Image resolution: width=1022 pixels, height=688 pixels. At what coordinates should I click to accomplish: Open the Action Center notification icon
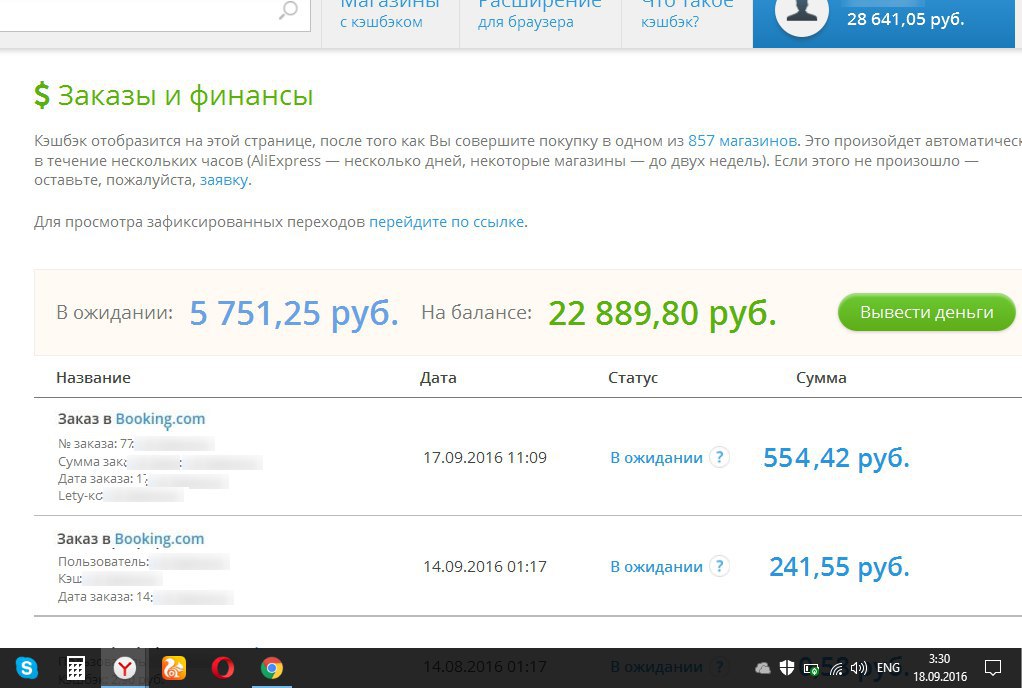[x=993, y=668]
